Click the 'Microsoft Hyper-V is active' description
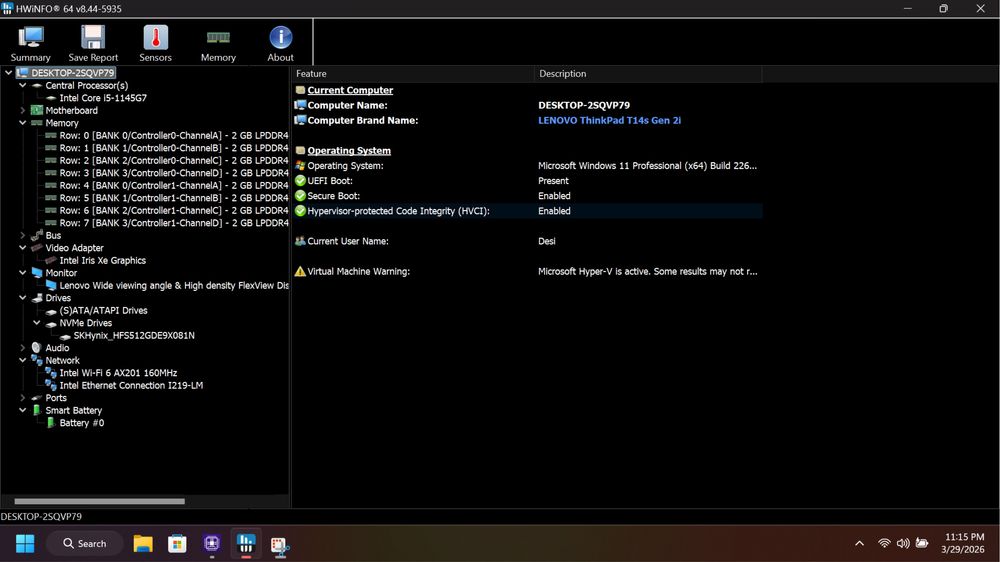1000x562 pixels. [647, 271]
